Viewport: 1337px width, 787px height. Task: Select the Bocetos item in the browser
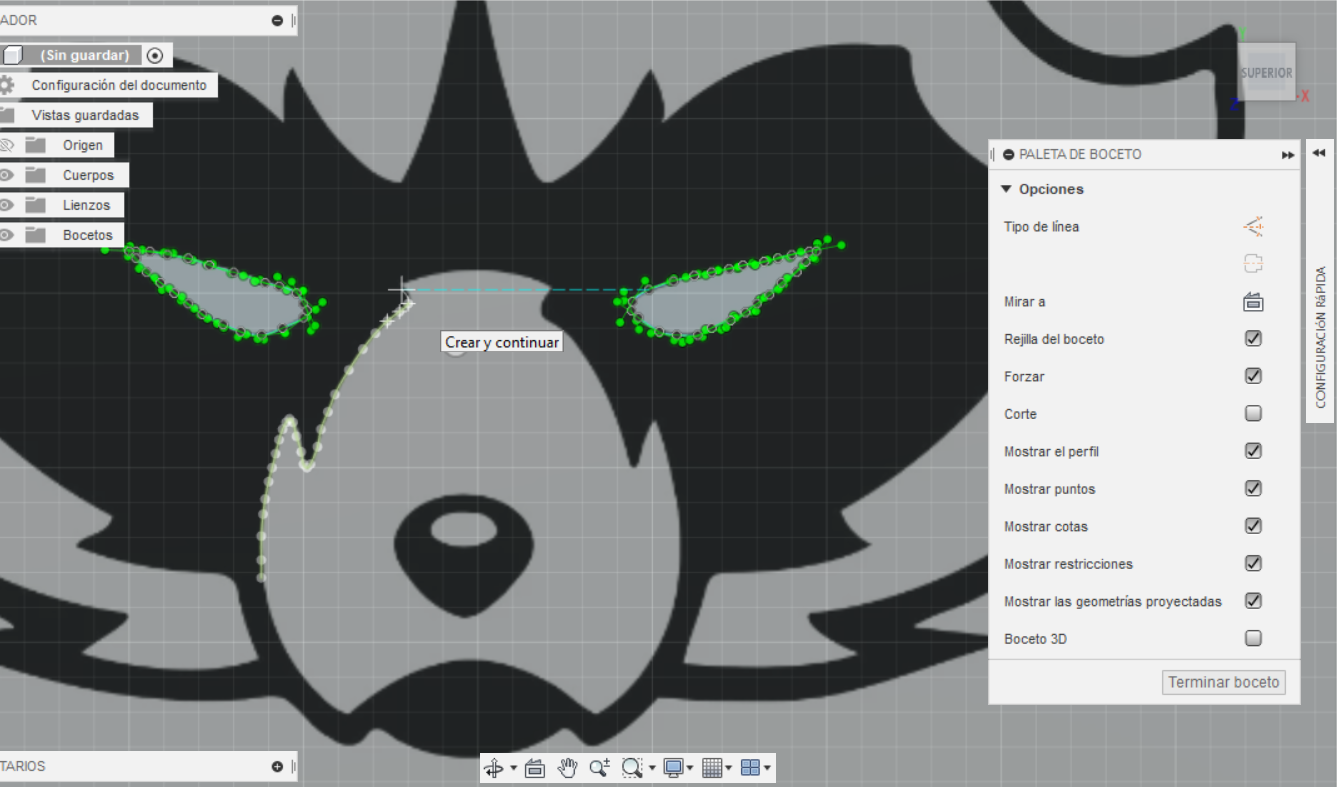pos(88,235)
